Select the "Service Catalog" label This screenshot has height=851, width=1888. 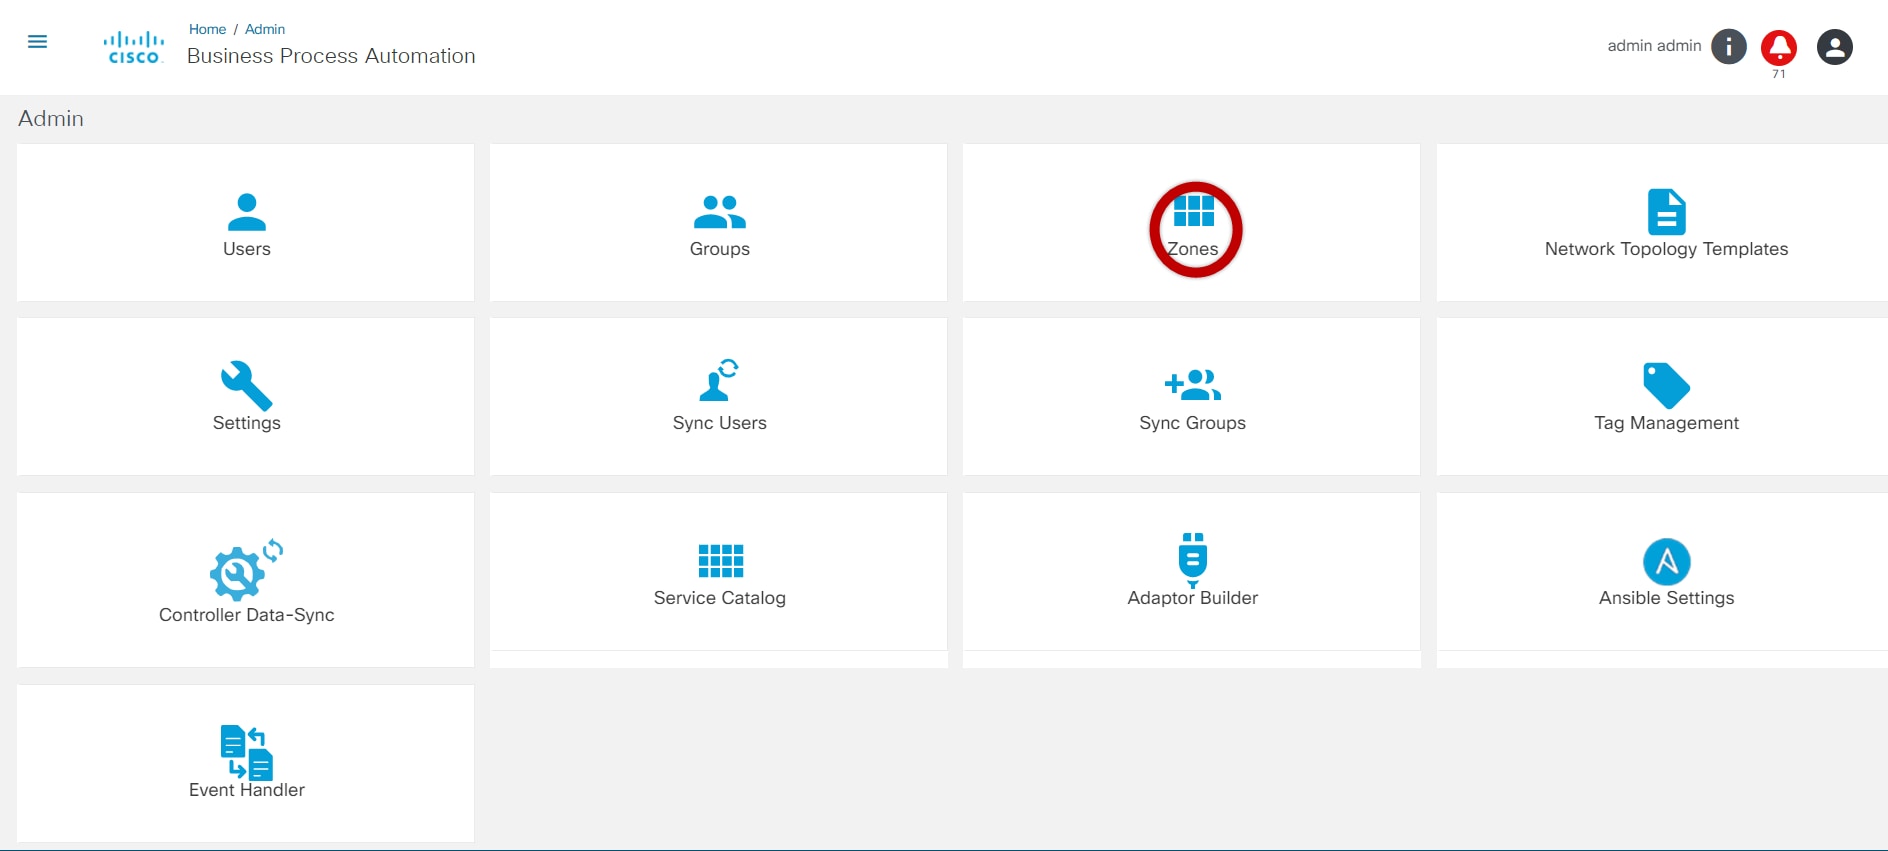[720, 598]
